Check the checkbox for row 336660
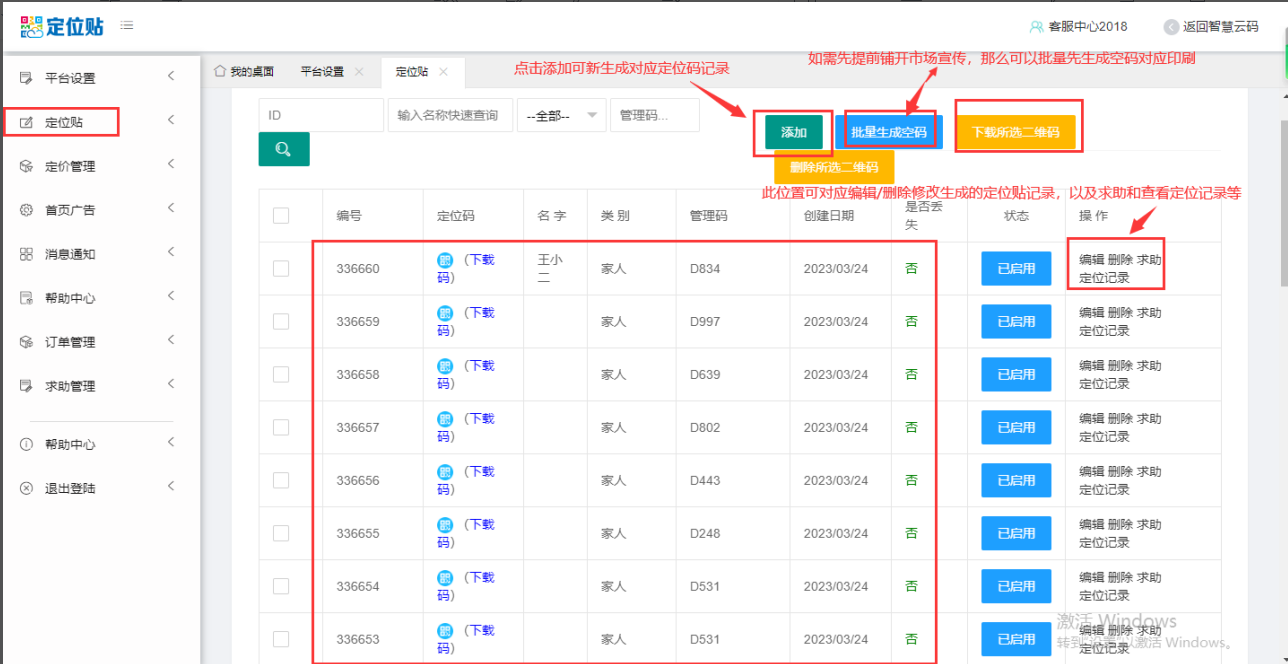Viewport: 1288px width, 664px height. [x=281, y=269]
